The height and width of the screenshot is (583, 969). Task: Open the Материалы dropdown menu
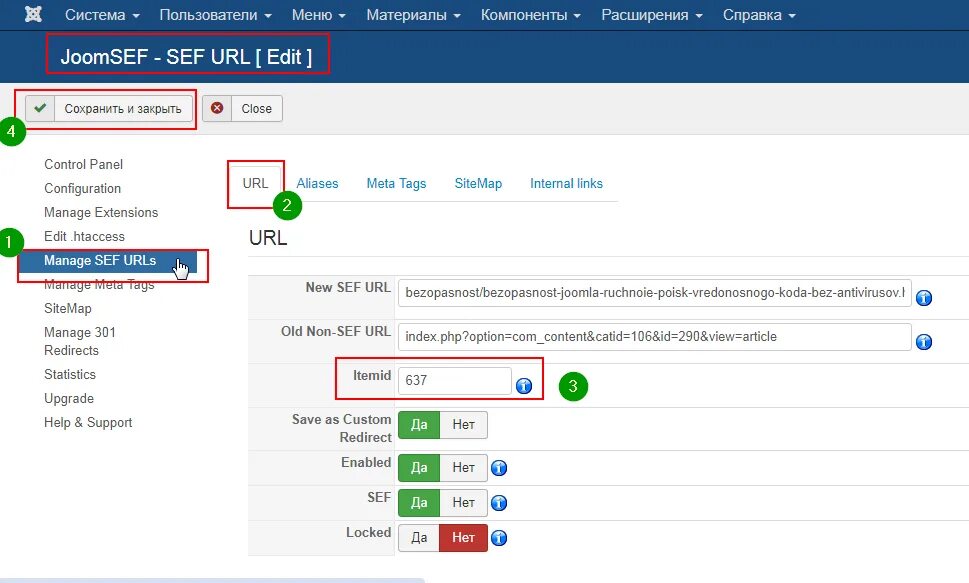click(x=413, y=15)
